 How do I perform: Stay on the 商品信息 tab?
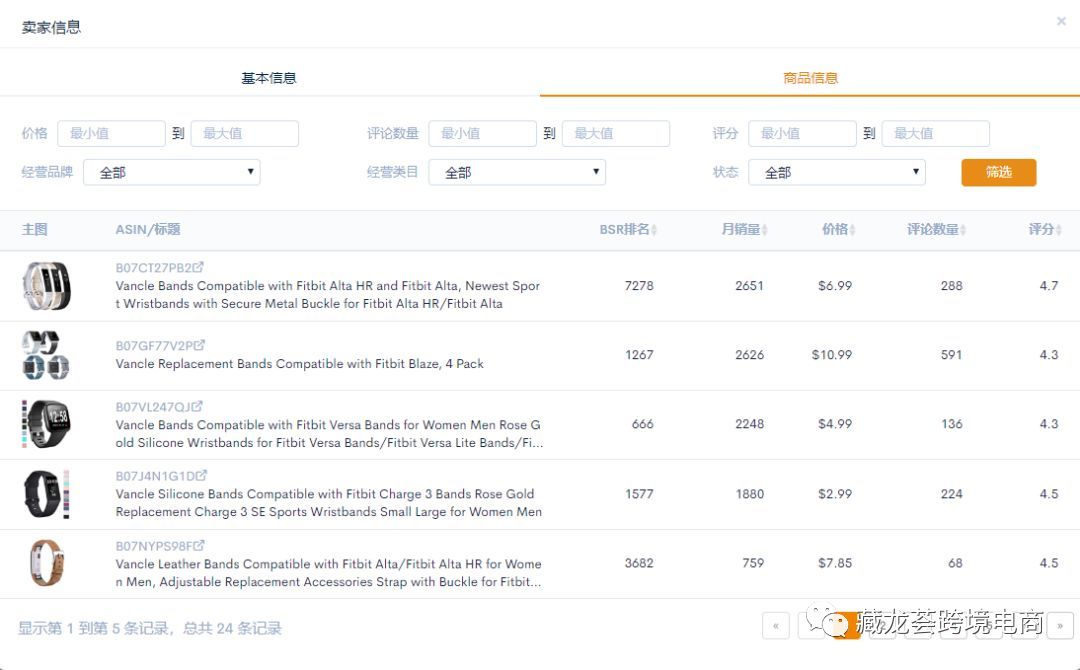coord(810,77)
